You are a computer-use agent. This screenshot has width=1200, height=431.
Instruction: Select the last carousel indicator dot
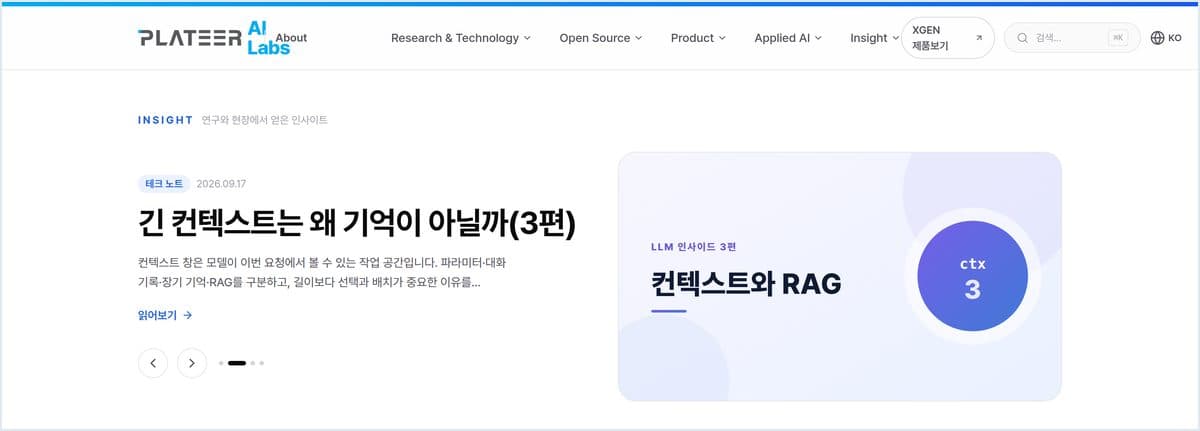[x=262, y=363]
